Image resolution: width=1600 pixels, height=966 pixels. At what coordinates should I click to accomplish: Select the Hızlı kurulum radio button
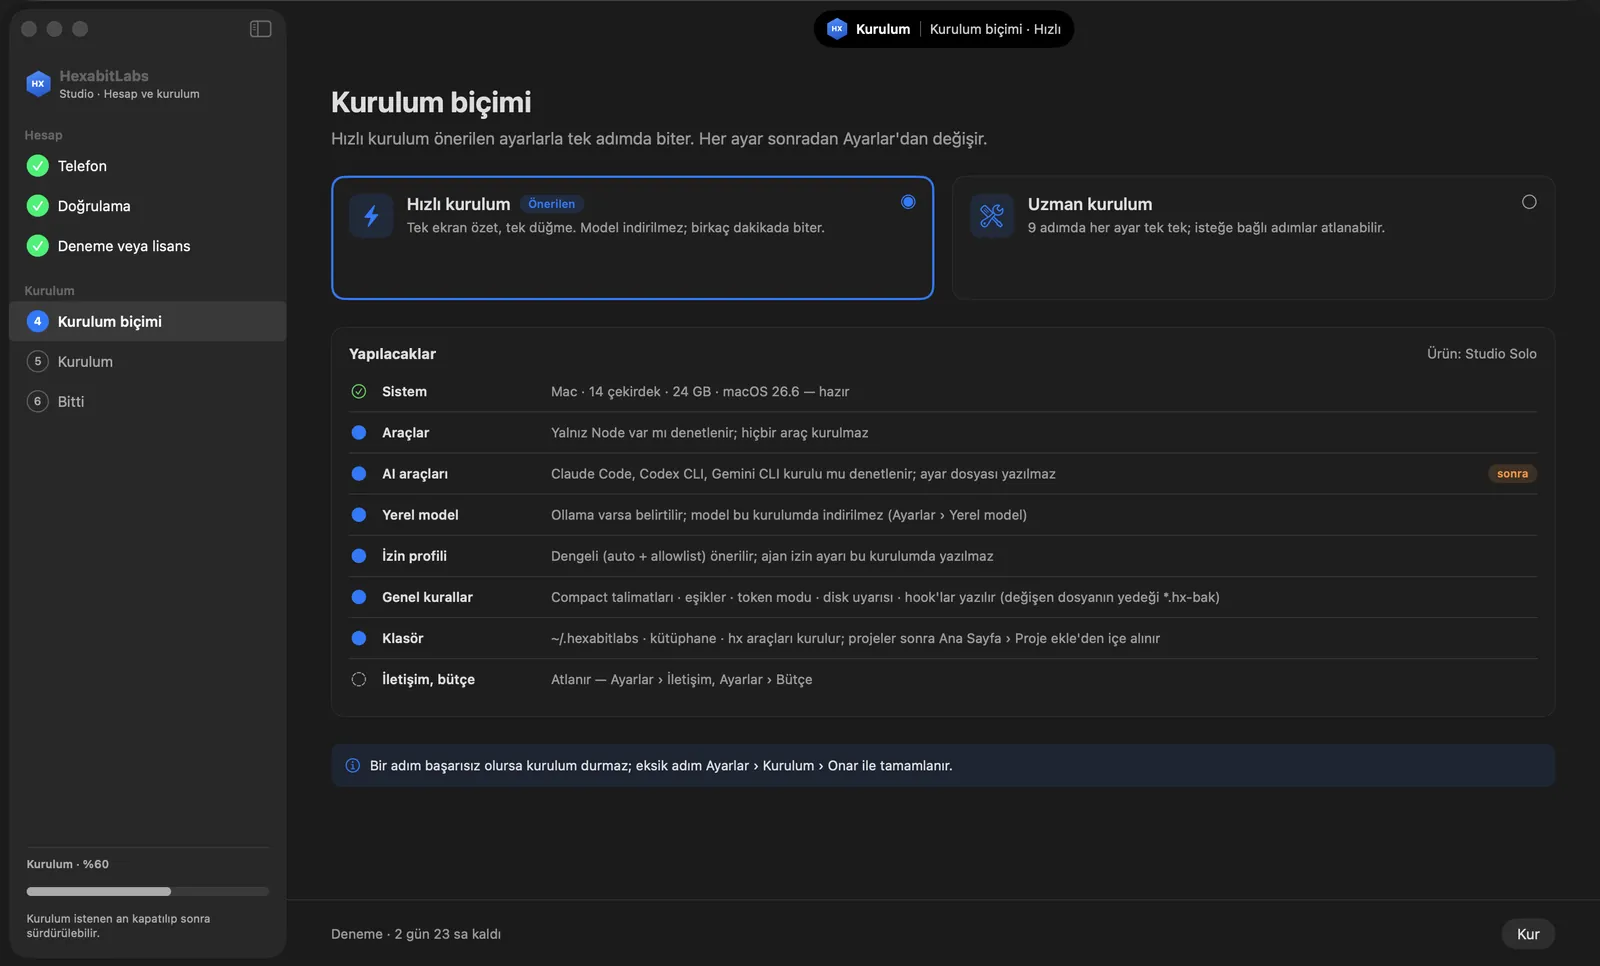(908, 202)
